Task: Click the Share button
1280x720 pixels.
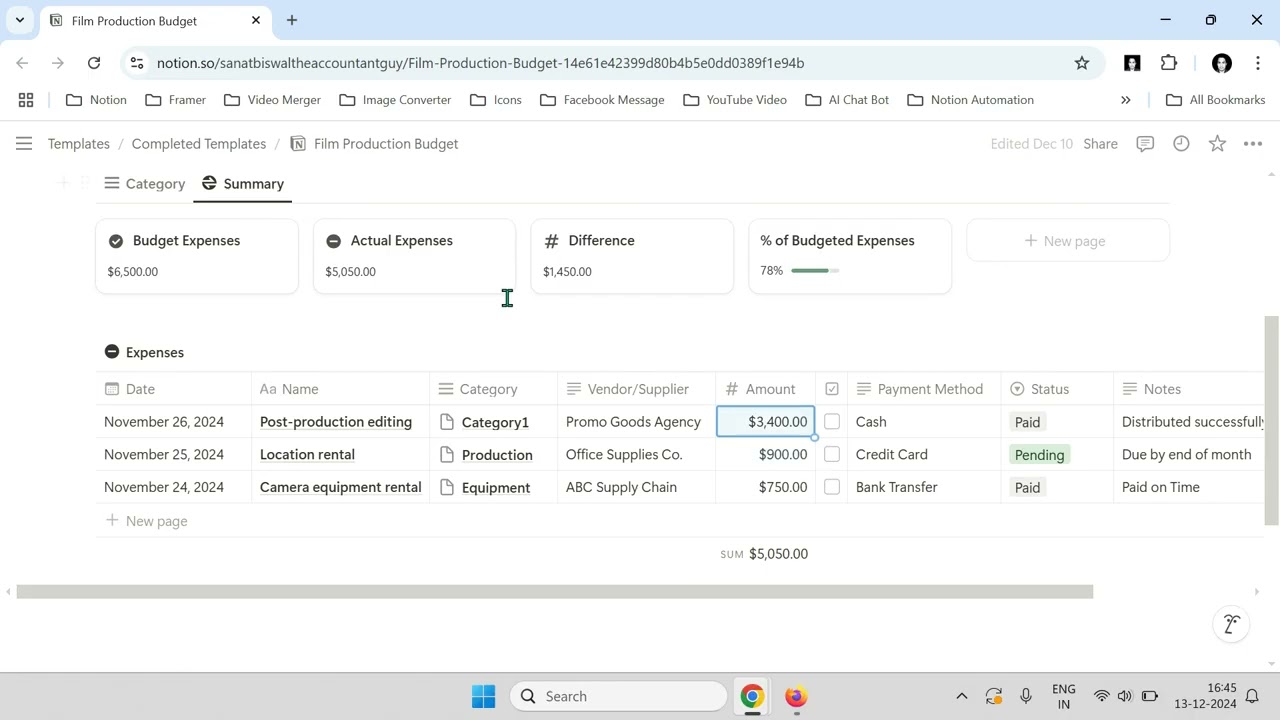Action: [x=1100, y=144]
